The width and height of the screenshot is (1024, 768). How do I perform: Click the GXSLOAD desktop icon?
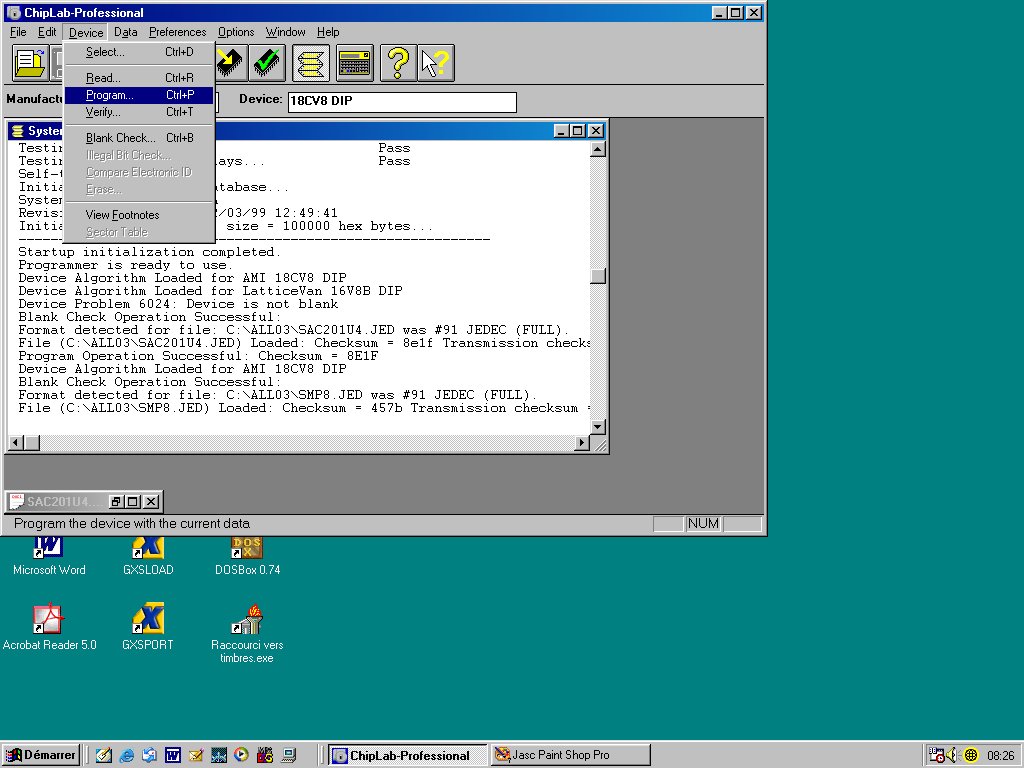click(148, 551)
